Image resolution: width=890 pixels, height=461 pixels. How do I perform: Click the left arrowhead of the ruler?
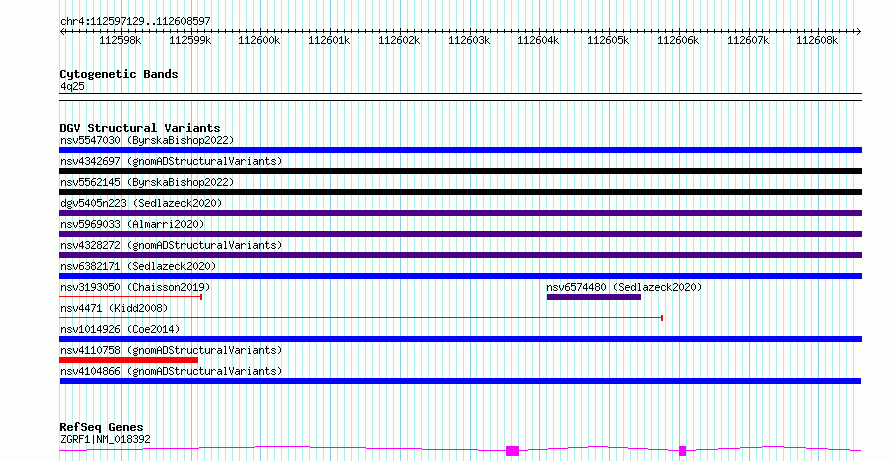[x=62, y=31]
